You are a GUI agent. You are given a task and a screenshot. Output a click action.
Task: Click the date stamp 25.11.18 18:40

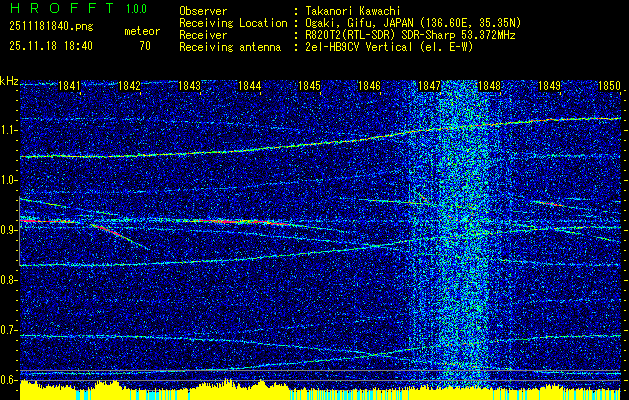51,46
